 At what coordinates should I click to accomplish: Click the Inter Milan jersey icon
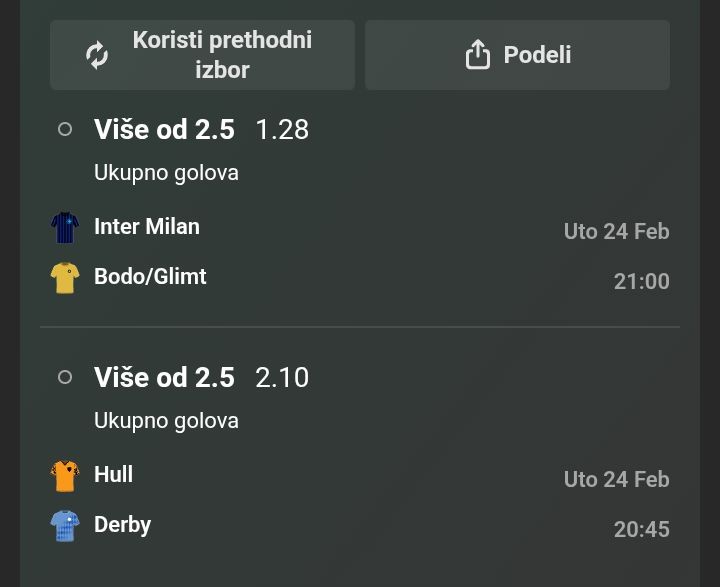pyautogui.click(x=65, y=228)
